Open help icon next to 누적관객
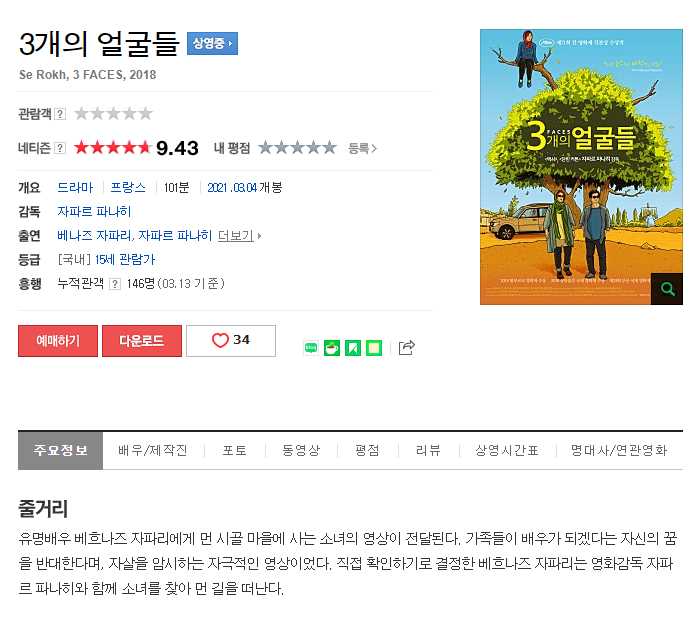The image size is (699, 619). click(x=115, y=284)
